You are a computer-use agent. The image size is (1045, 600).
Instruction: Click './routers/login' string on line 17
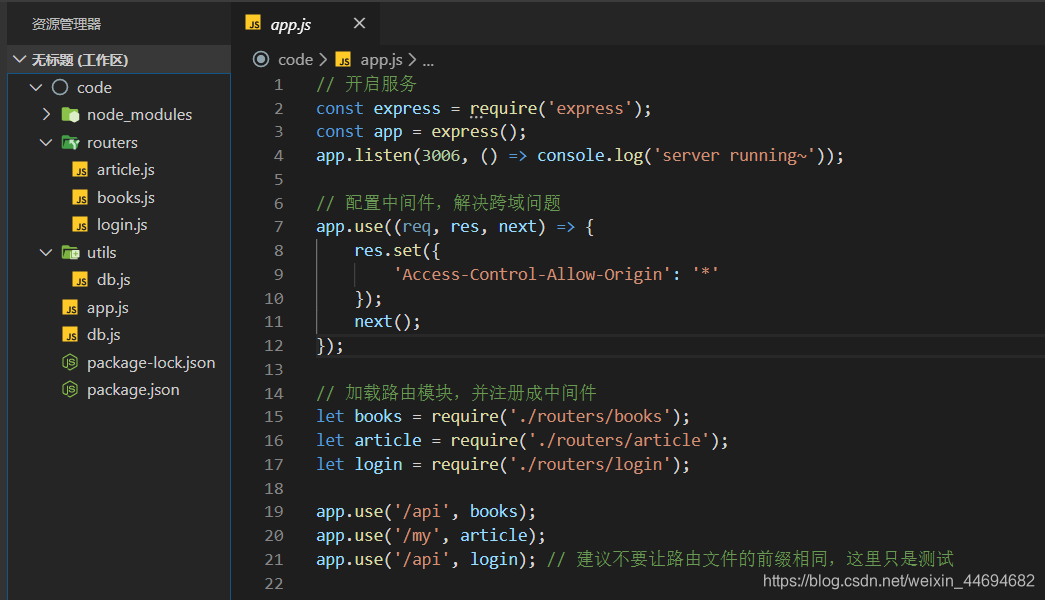tap(590, 465)
